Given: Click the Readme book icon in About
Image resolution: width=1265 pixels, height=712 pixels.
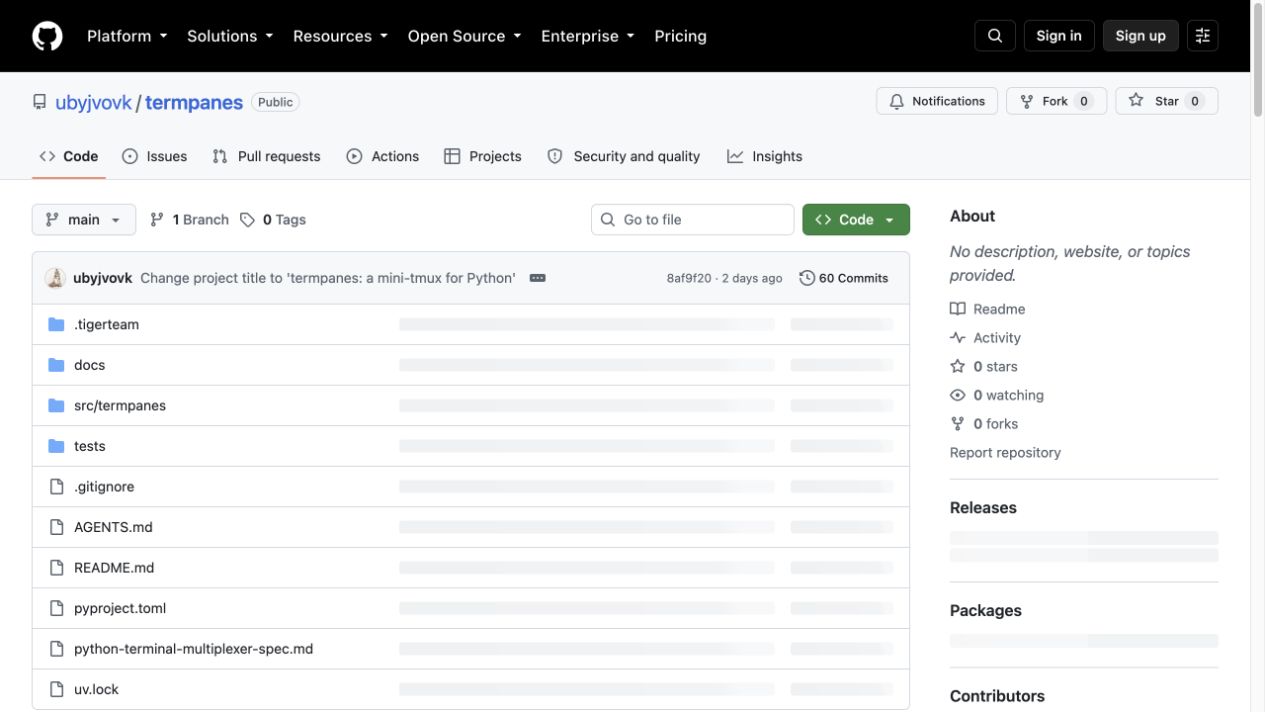Looking at the screenshot, I should click(957, 309).
